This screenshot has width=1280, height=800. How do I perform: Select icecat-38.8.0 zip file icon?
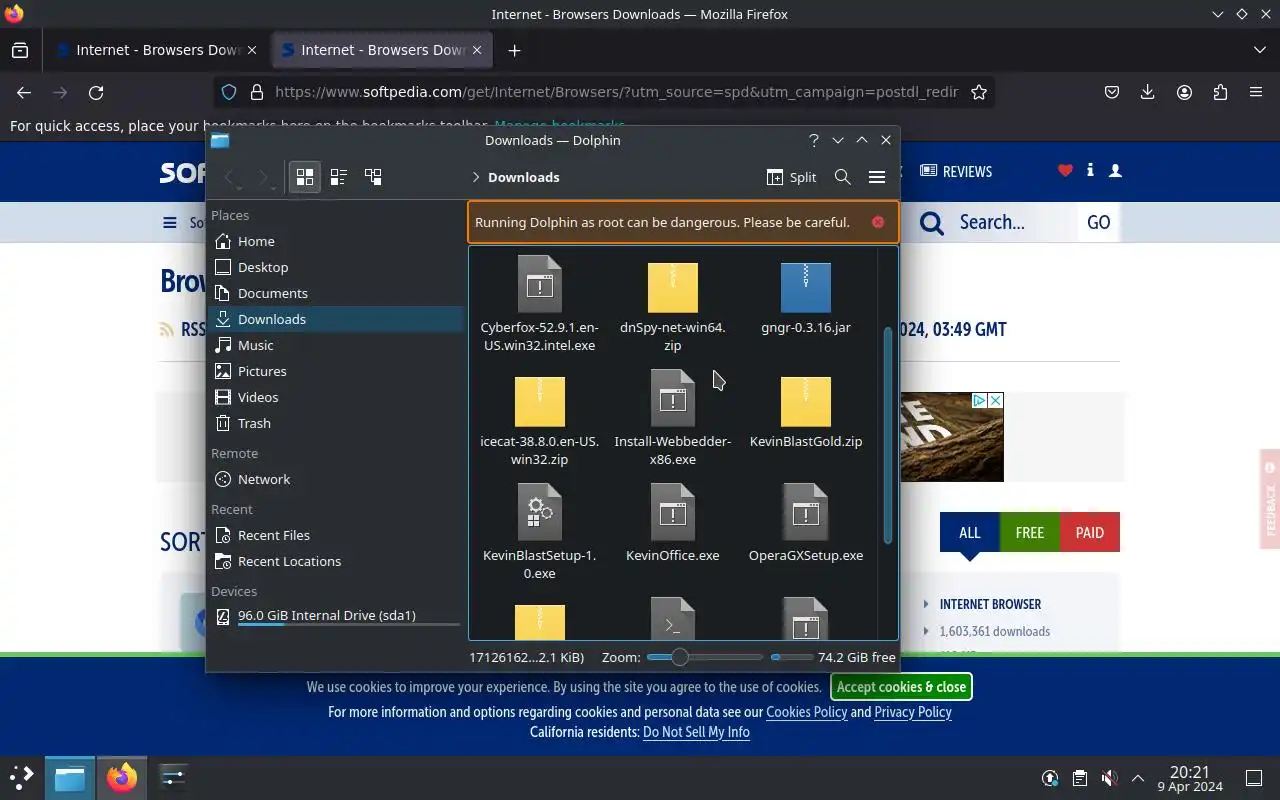(540, 401)
